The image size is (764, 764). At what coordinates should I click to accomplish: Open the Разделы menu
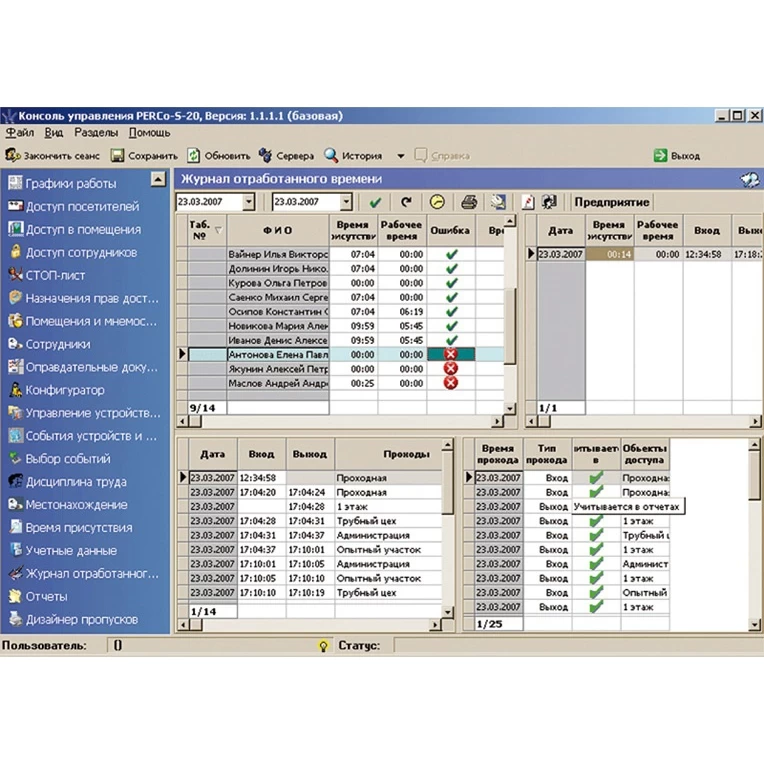(x=96, y=132)
